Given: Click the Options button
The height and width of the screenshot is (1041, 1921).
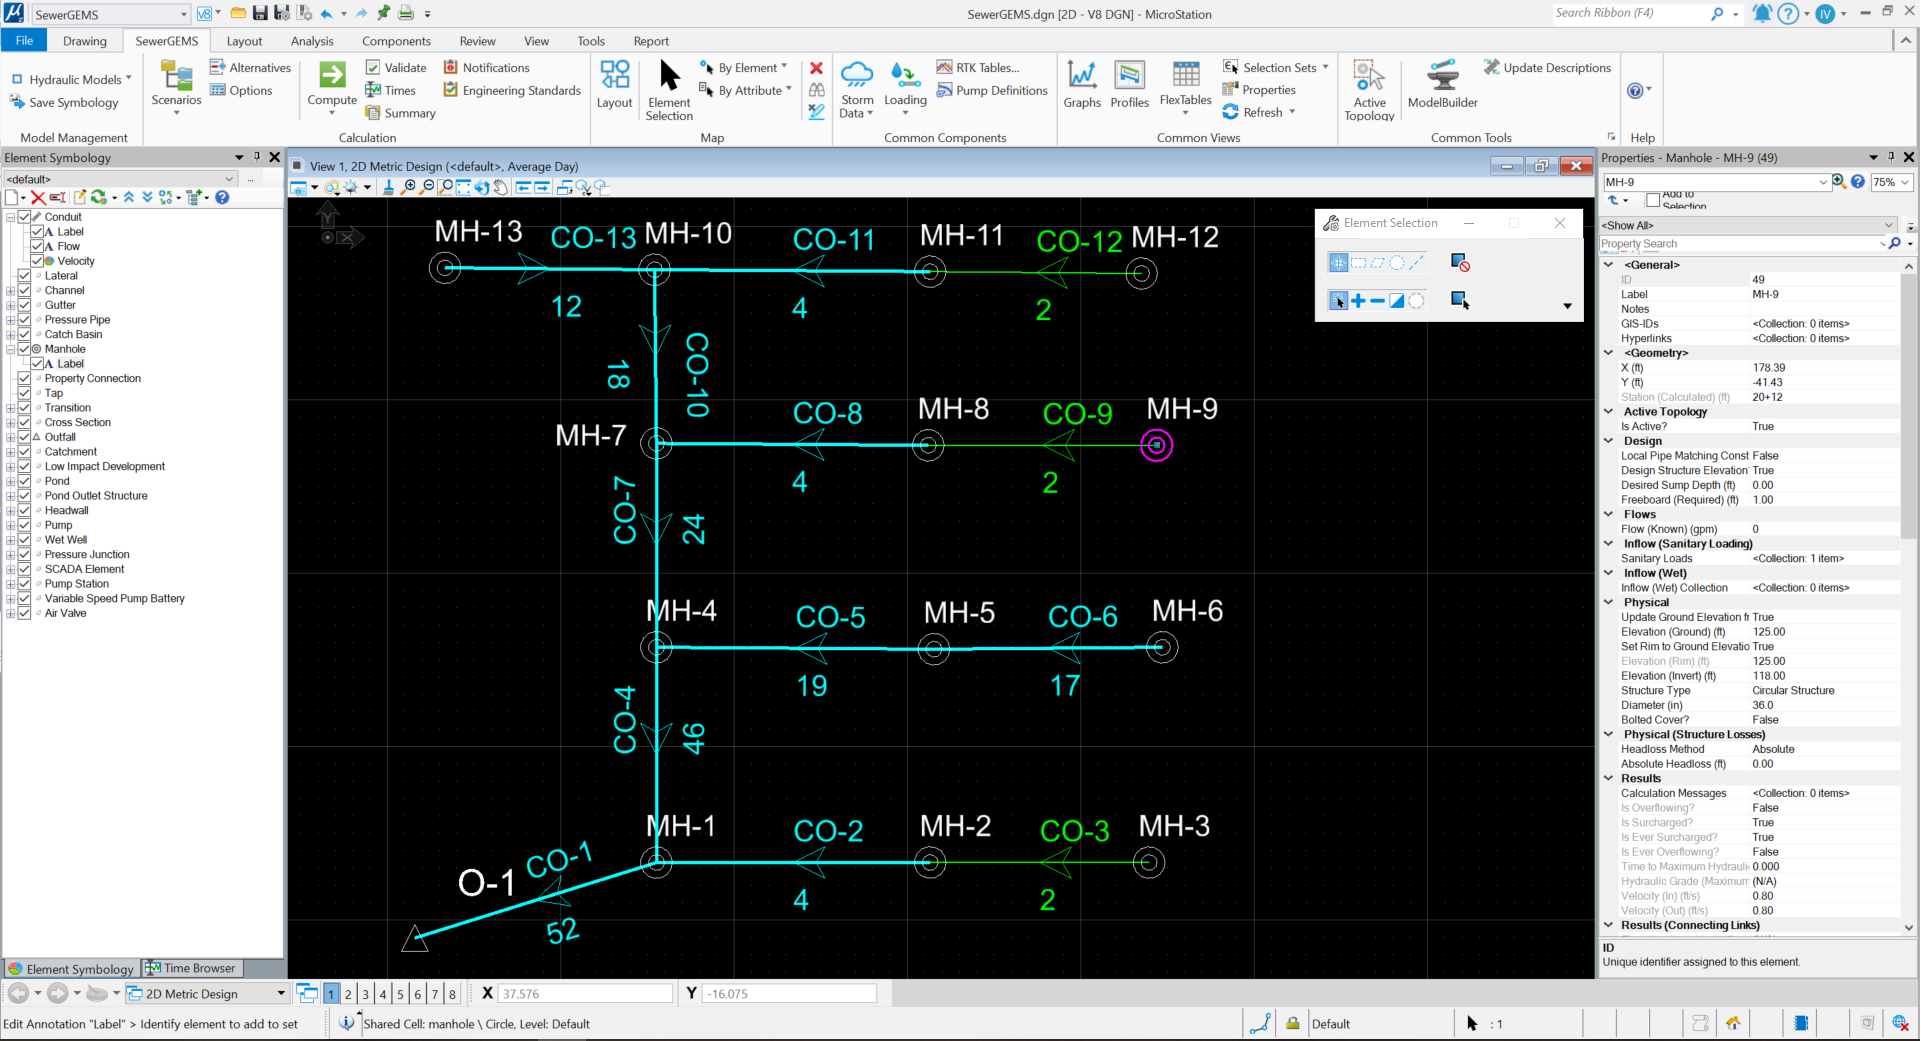Looking at the screenshot, I should coord(241,90).
